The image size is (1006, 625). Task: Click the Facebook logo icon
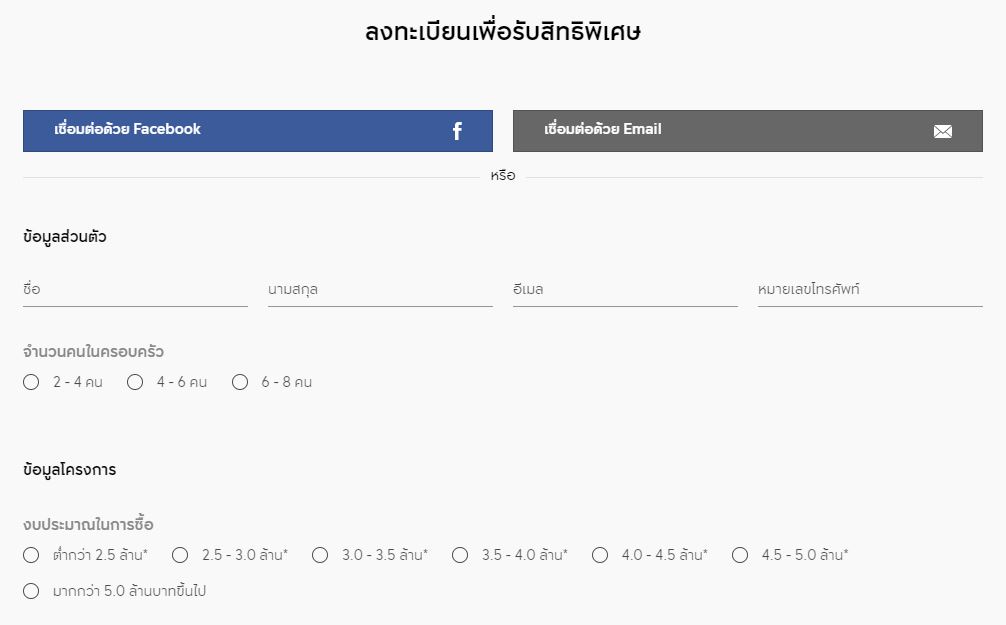pos(457,131)
